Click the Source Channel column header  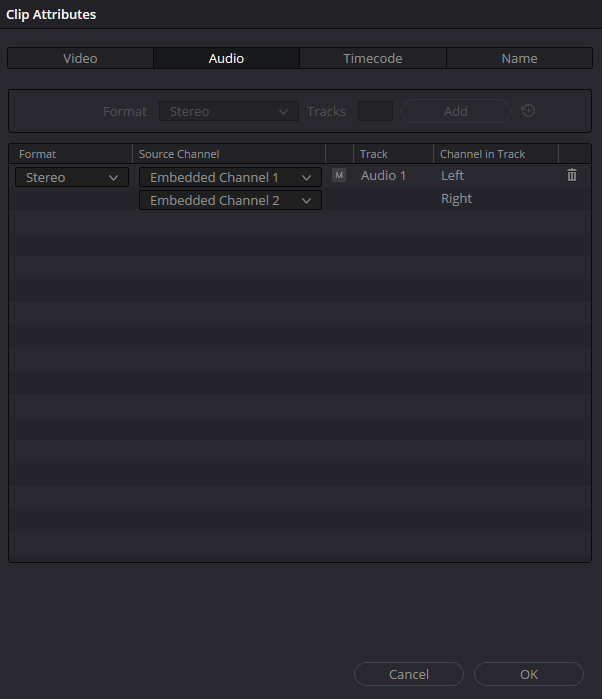click(x=179, y=154)
